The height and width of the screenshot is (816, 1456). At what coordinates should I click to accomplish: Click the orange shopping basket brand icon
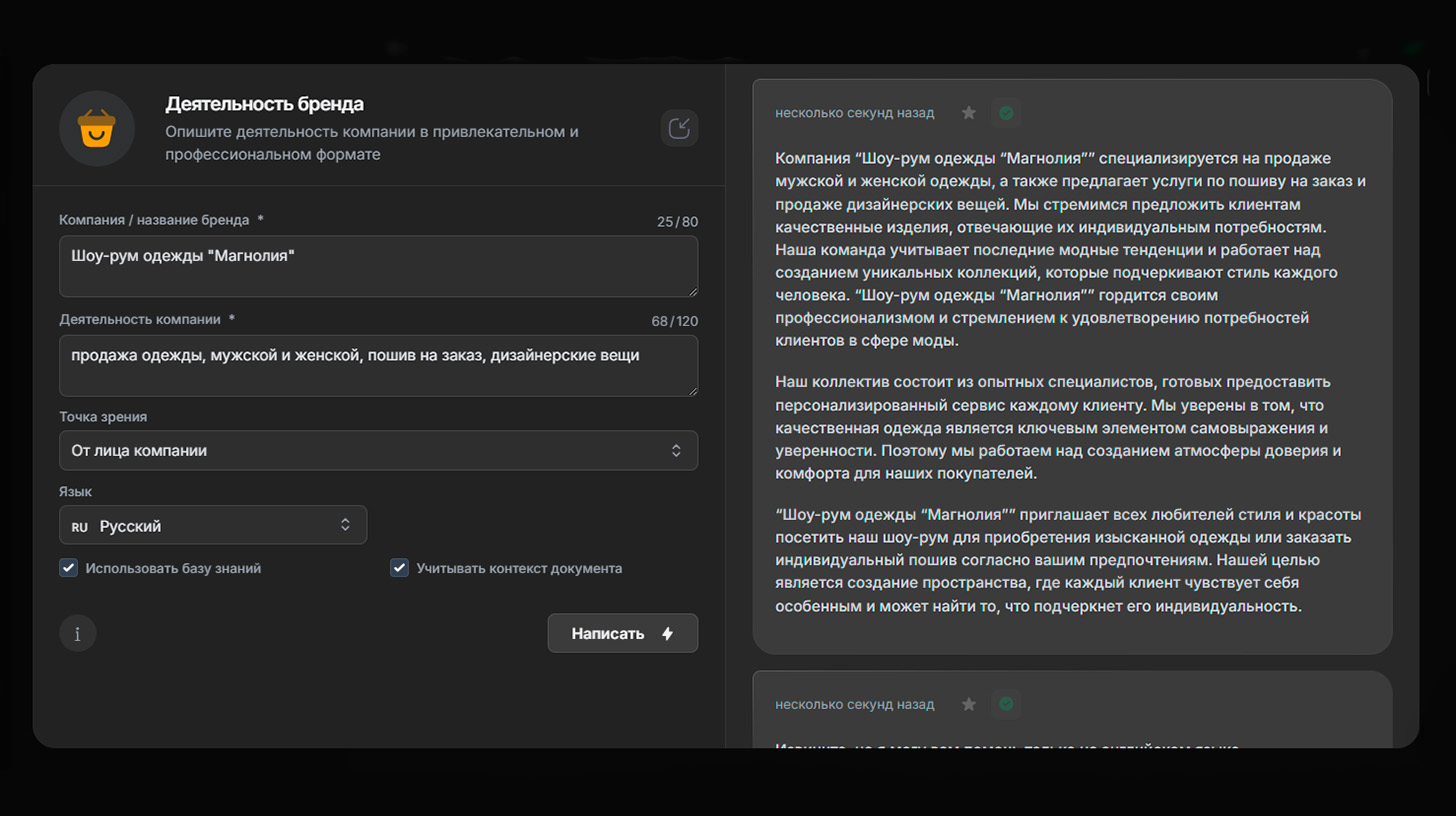(97, 129)
